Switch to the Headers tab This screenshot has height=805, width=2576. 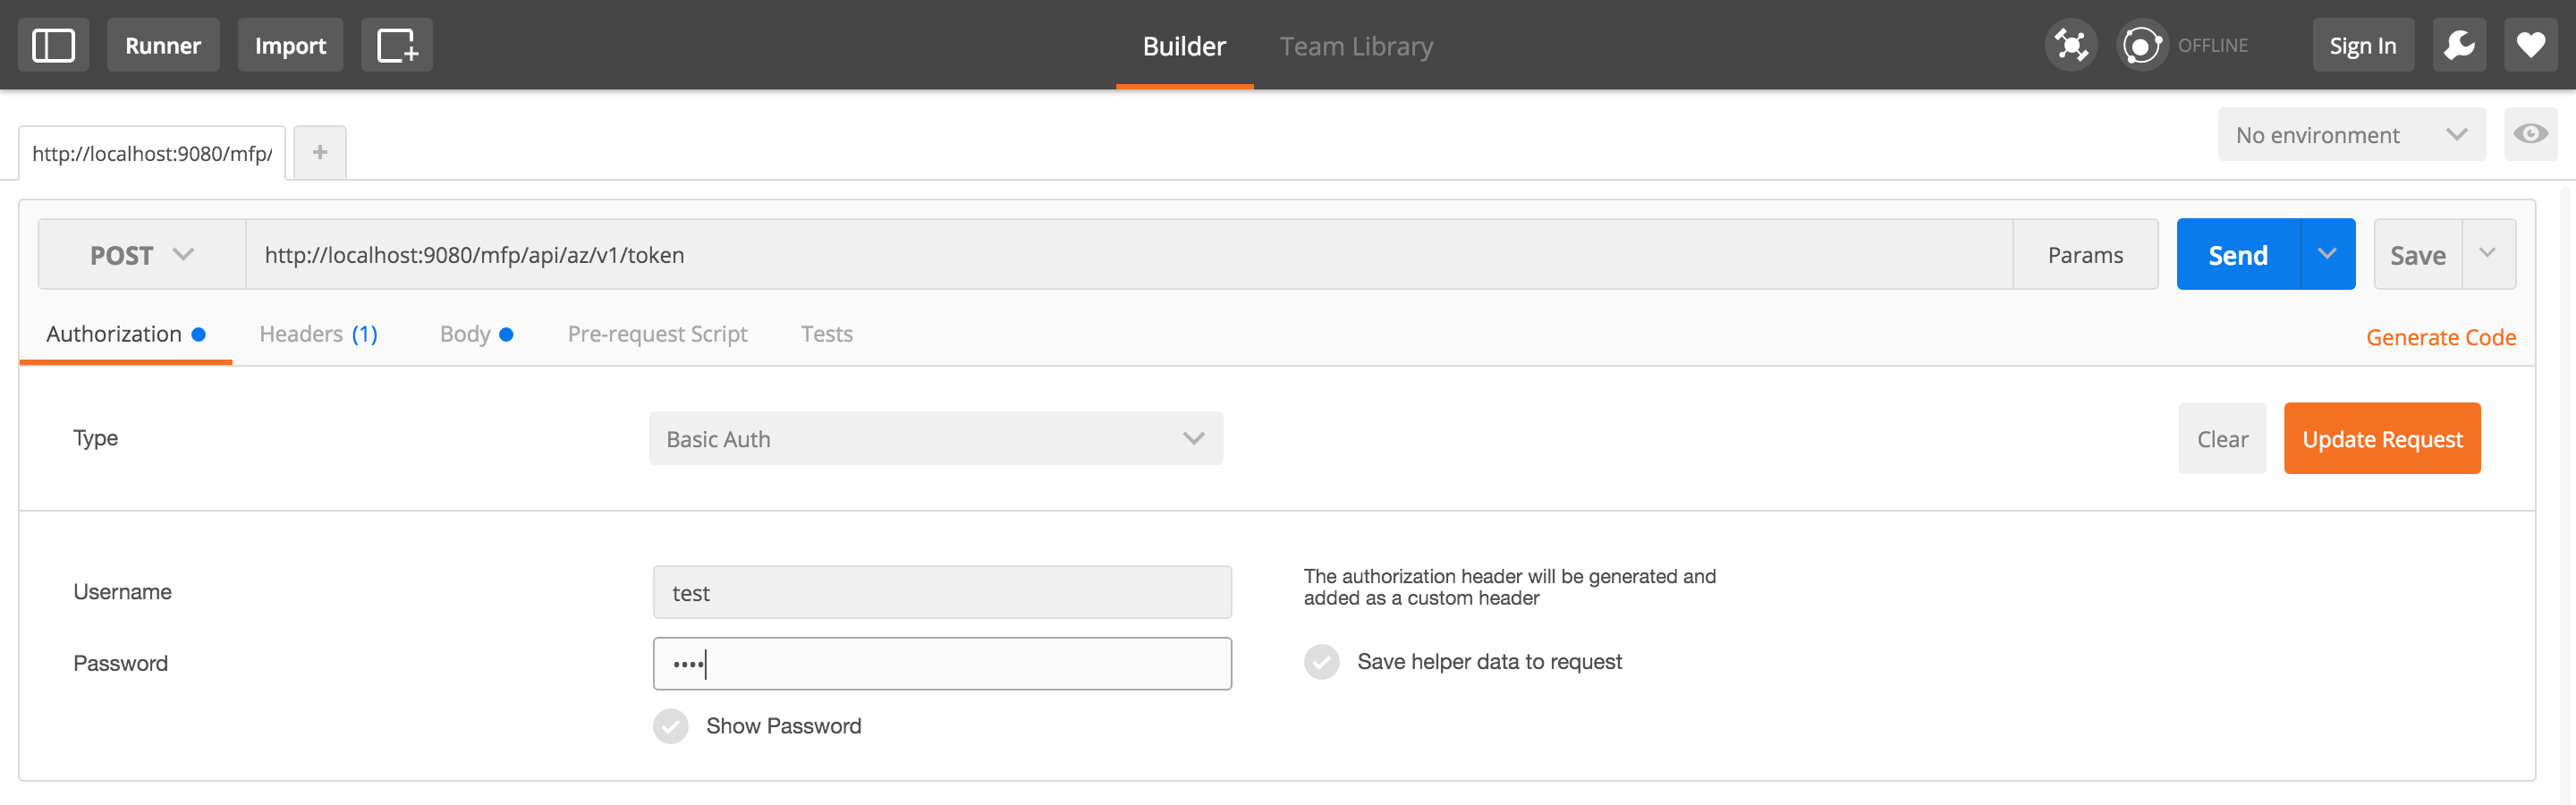318,334
